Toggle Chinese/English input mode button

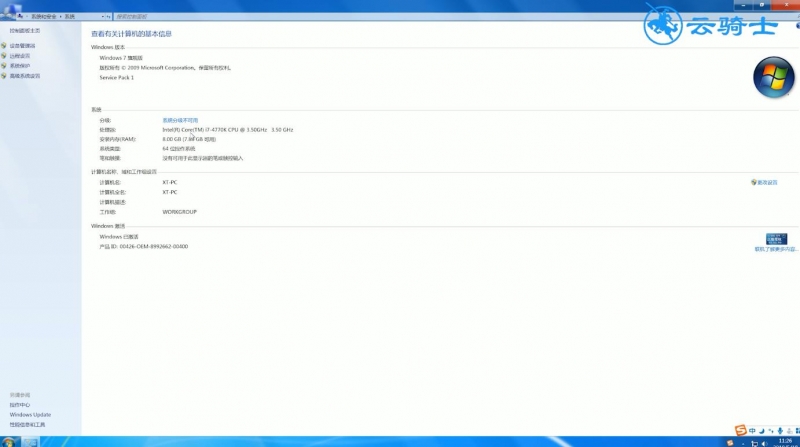752,431
